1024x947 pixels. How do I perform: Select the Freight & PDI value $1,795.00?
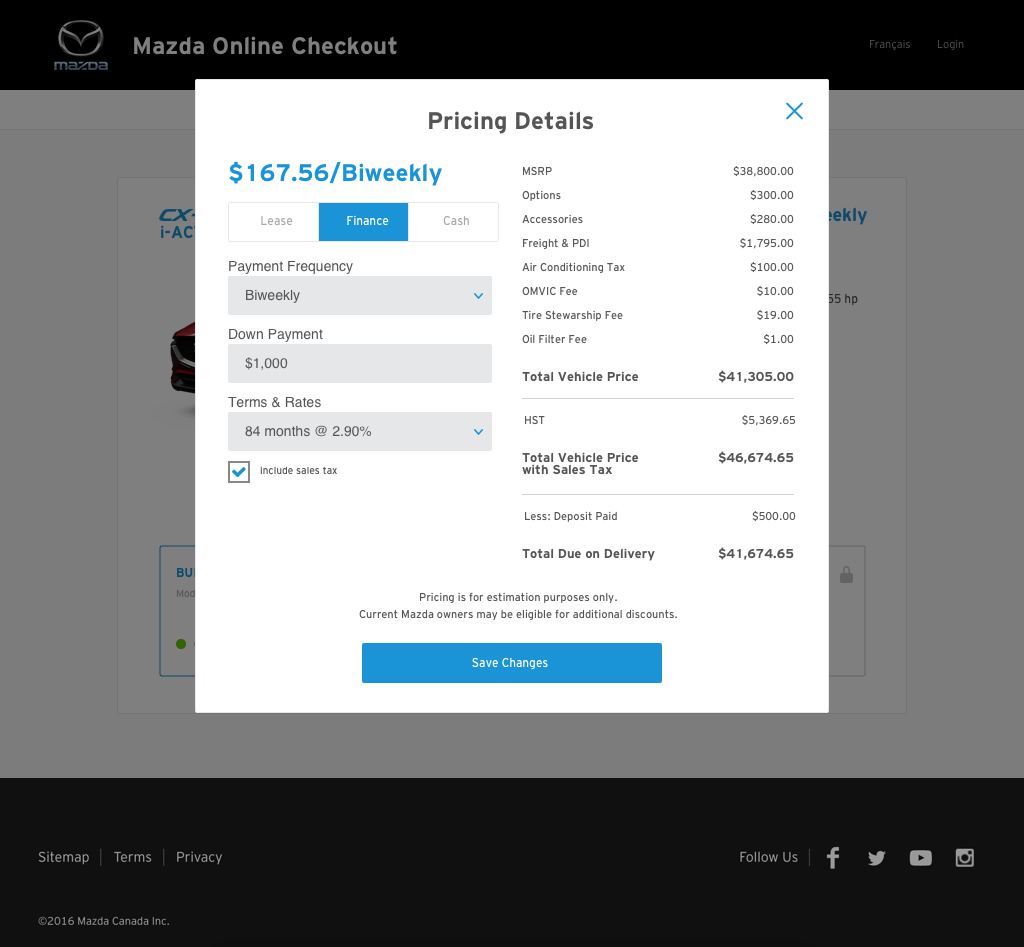click(x=766, y=243)
